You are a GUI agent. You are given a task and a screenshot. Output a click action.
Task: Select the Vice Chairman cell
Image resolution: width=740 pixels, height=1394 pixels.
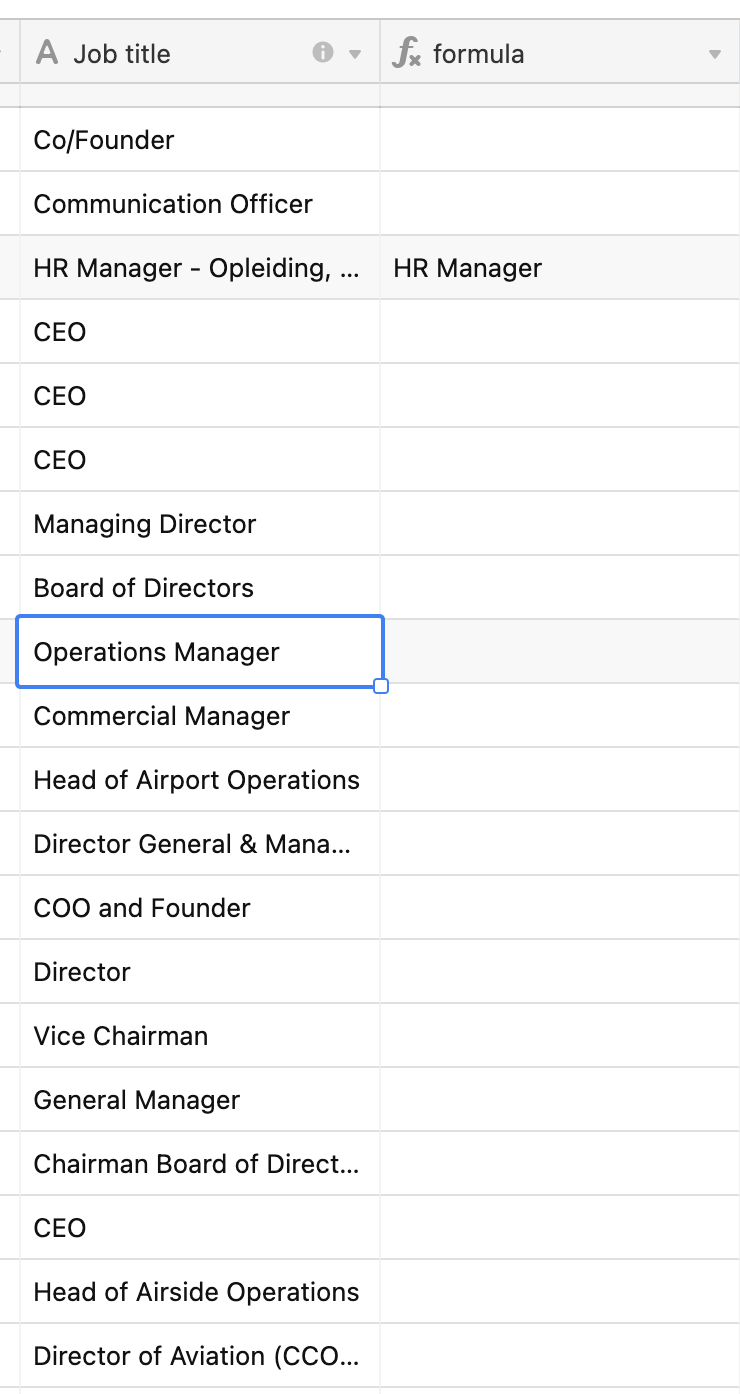(199, 1036)
